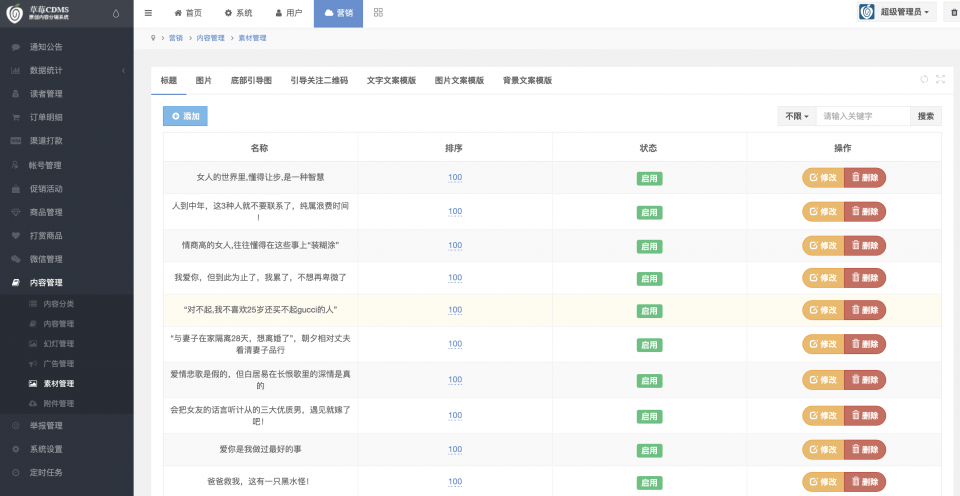Expand 数据统计 in the sidebar
Viewport: 960px width, 496px height.
click(66, 70)
